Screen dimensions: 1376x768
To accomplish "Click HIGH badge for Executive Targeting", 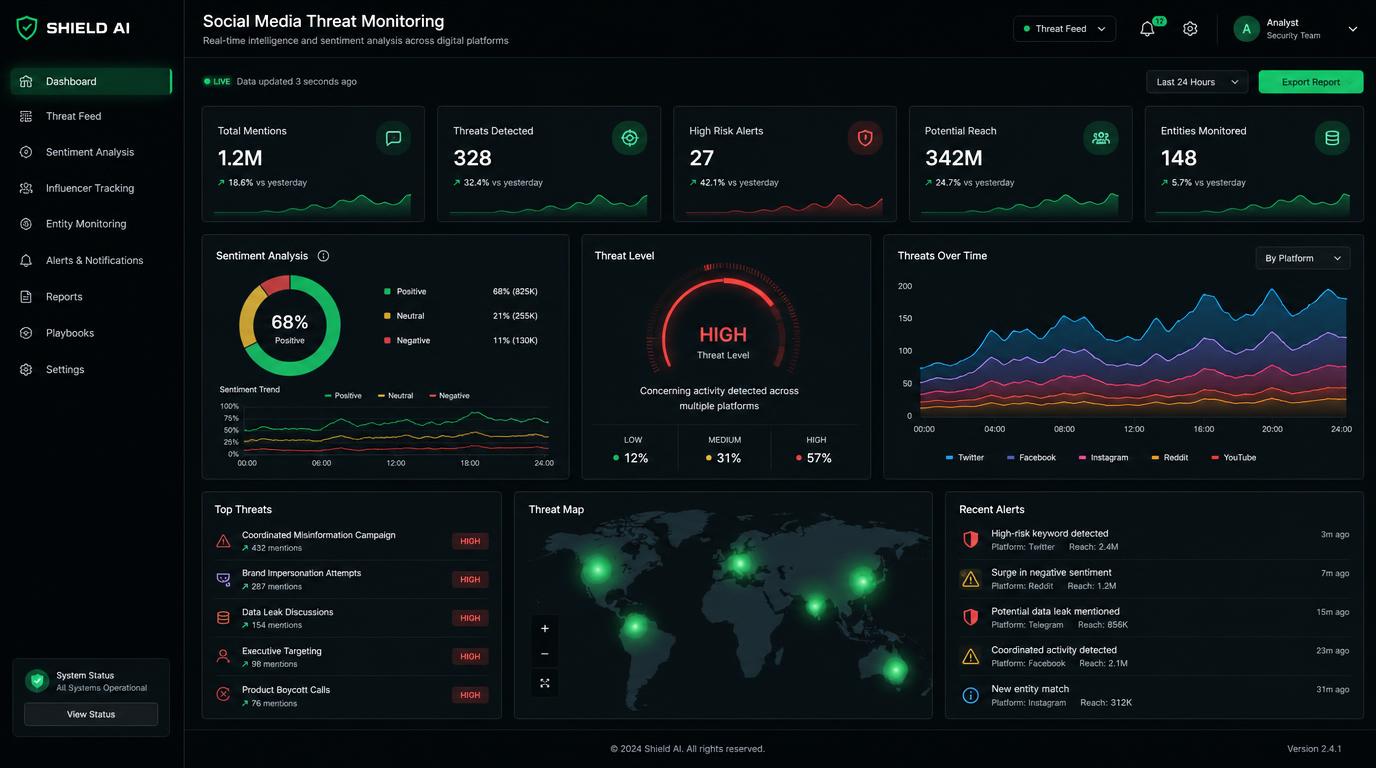I will 470,656.
